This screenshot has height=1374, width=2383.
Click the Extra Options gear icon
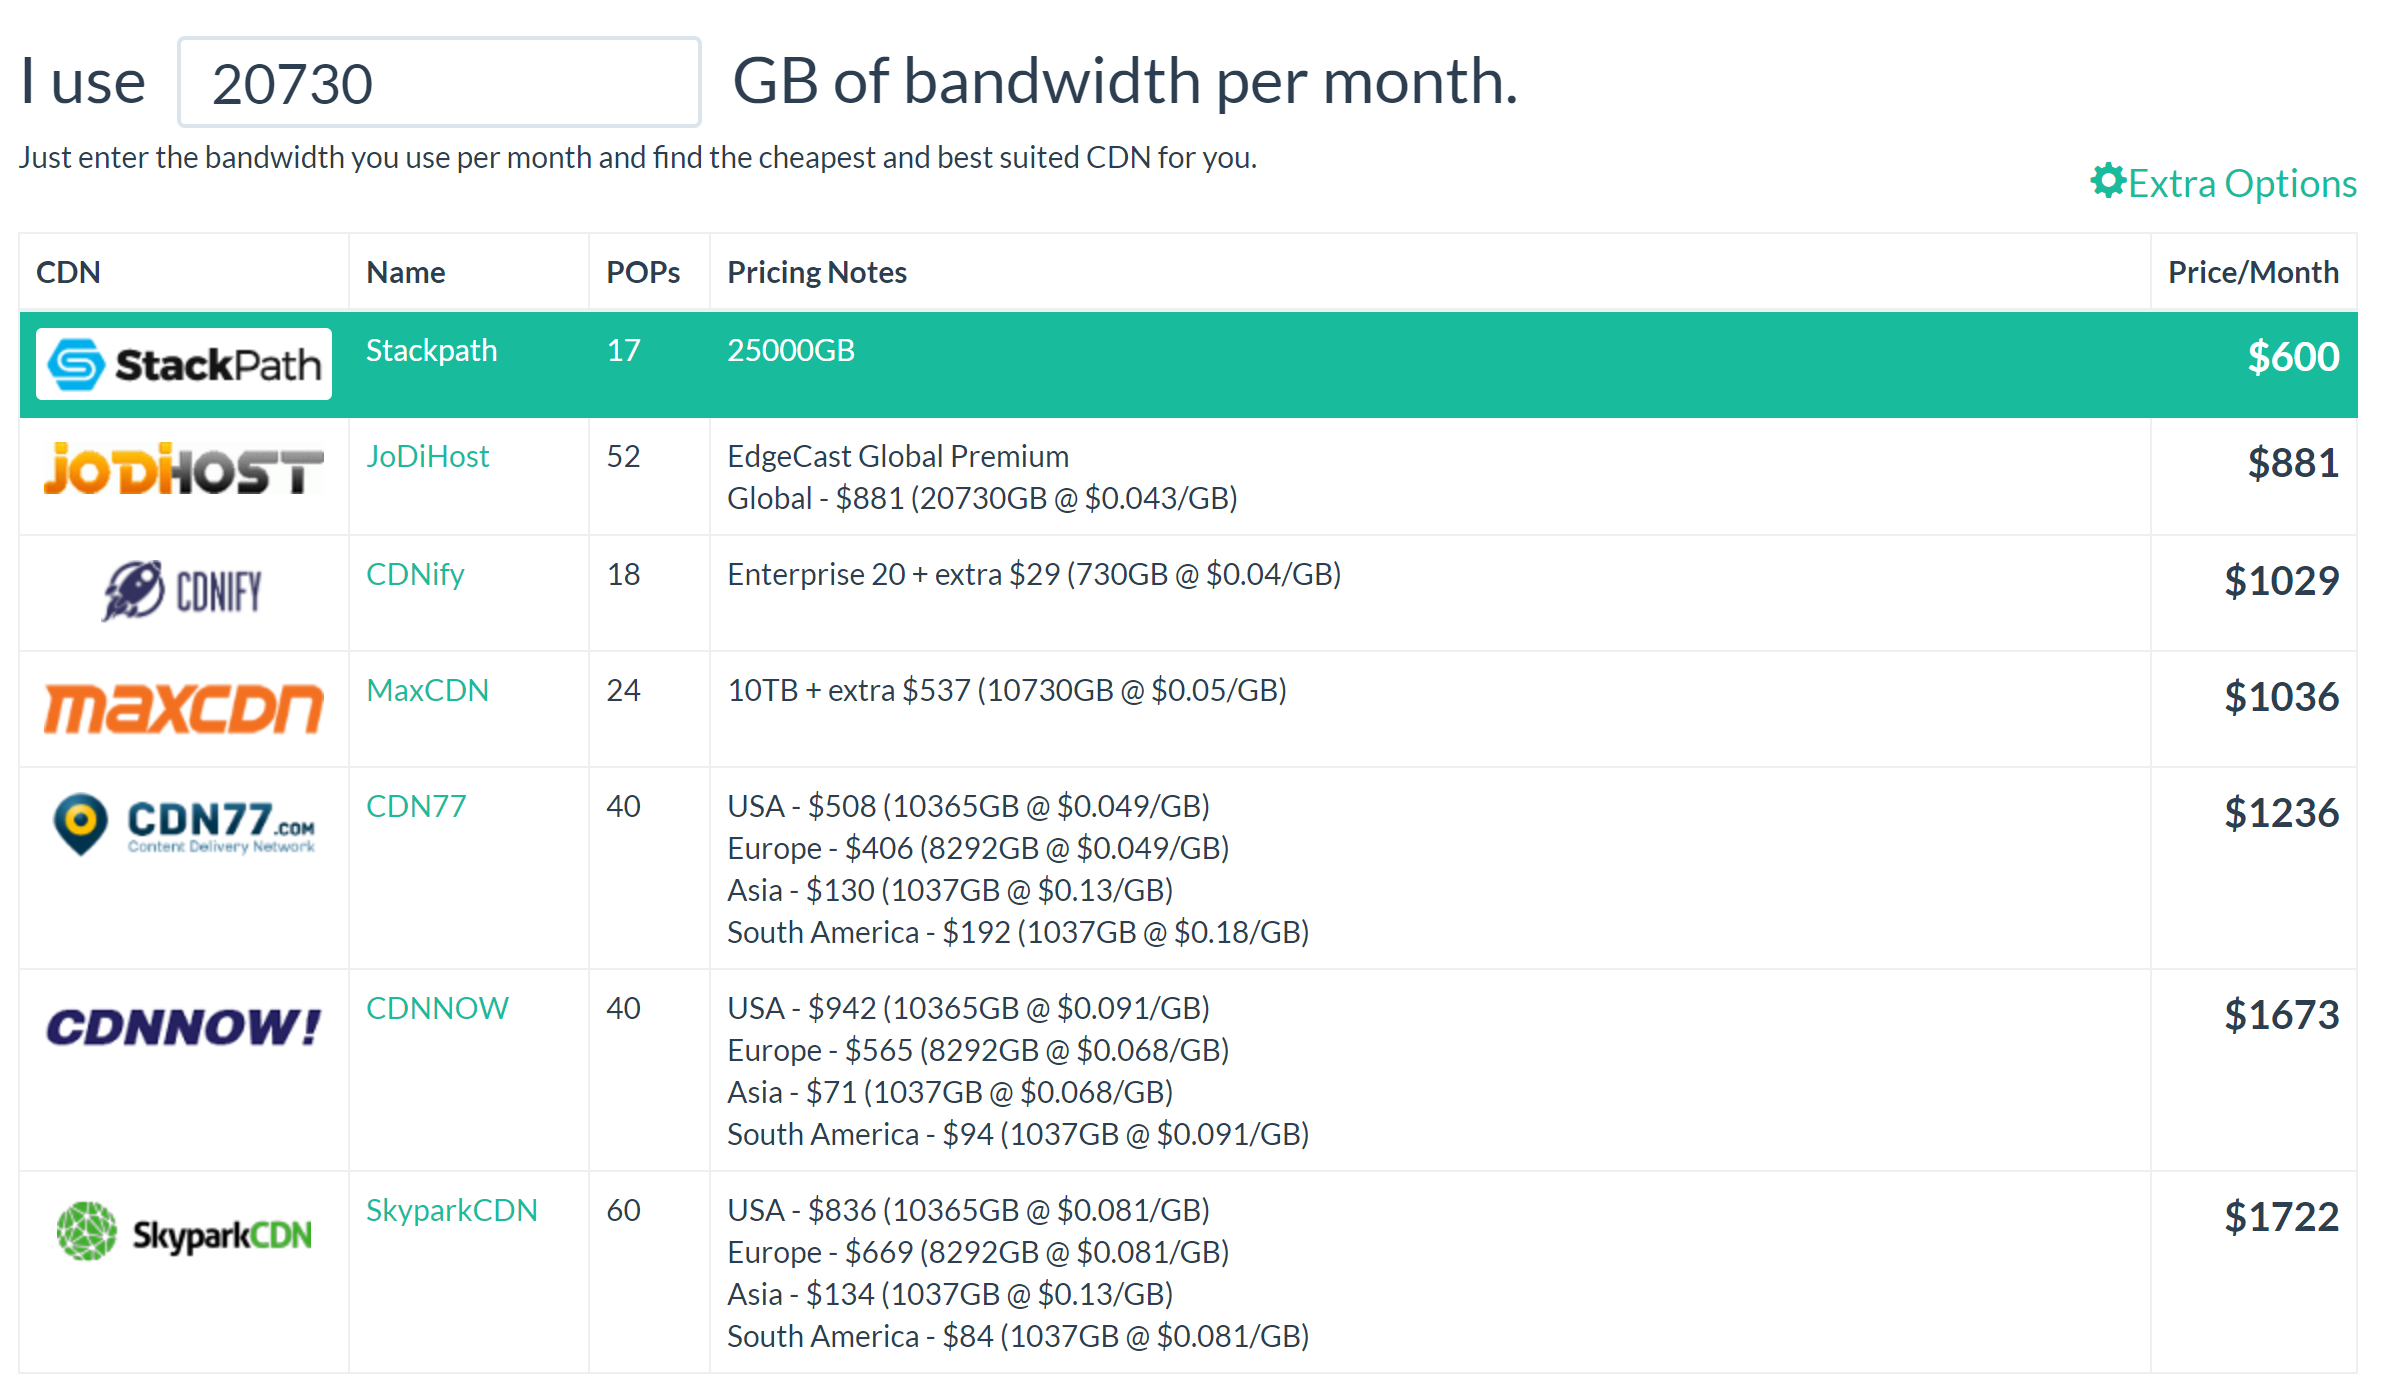pos(2107,181)
